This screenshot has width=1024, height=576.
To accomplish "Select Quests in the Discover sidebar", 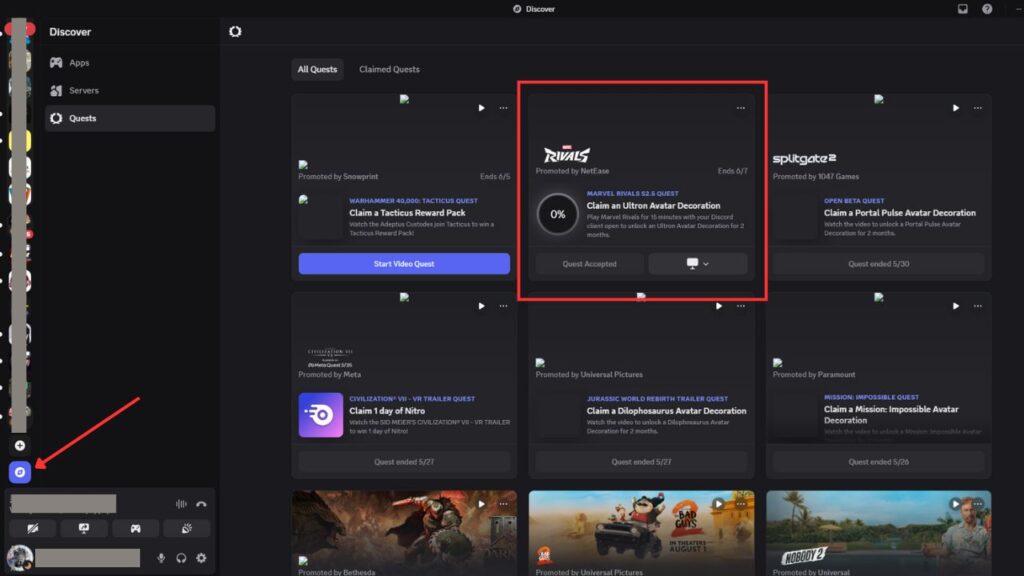I will pos(129,118).
